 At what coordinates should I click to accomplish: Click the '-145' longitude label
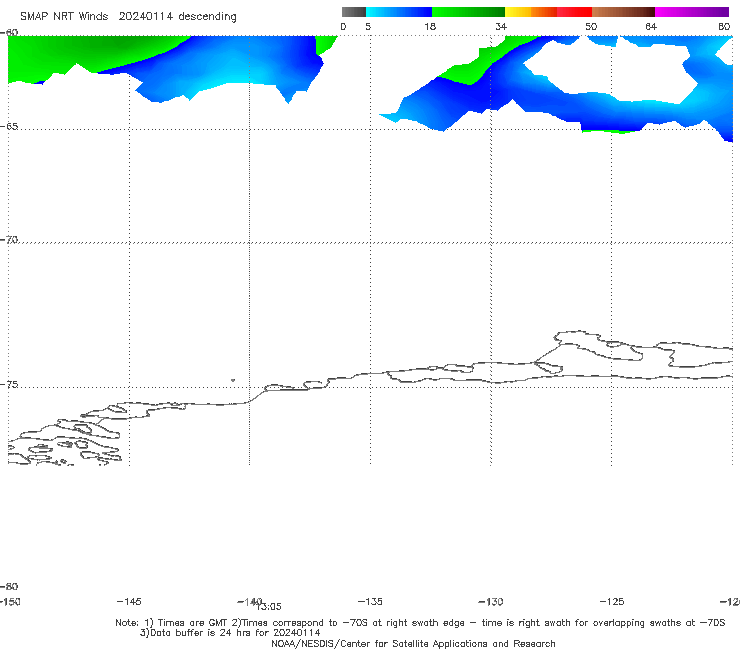pyautogui.click(x=129, y=601)
